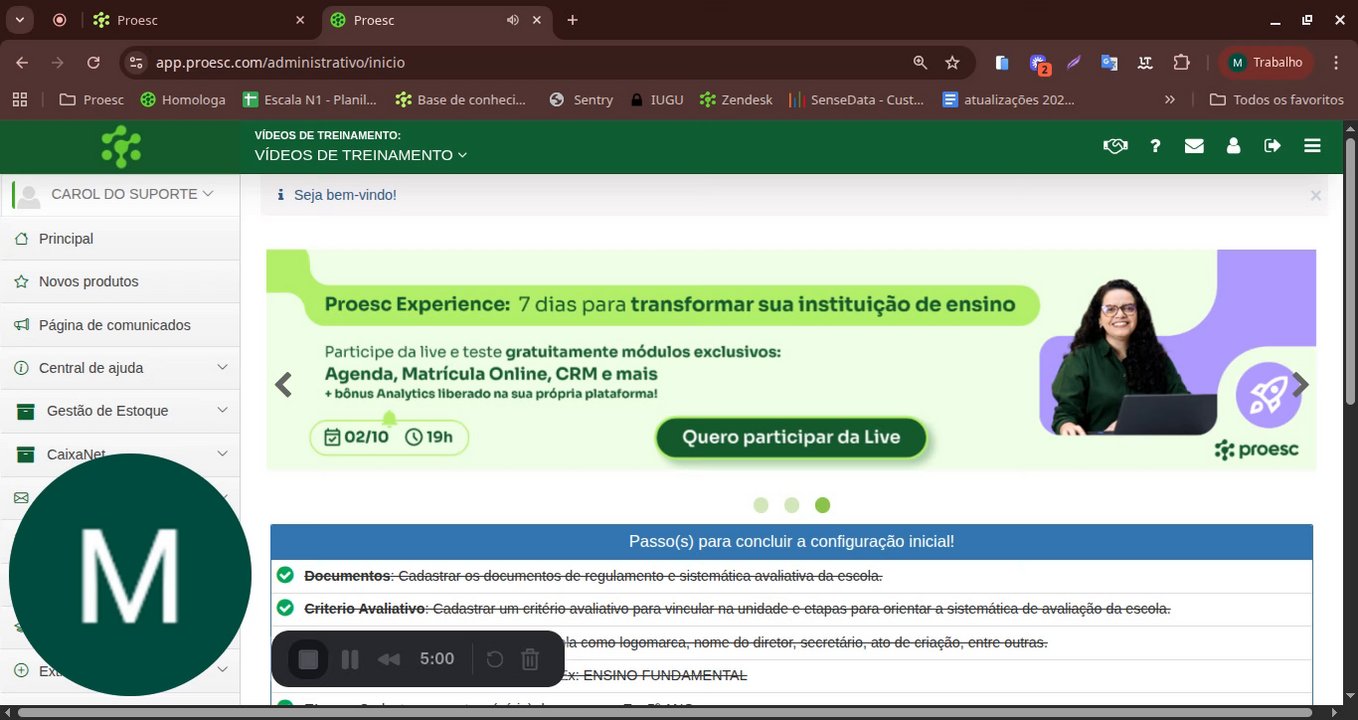
Task: Open a new browser tab
Action: click(x=572, y=20)
